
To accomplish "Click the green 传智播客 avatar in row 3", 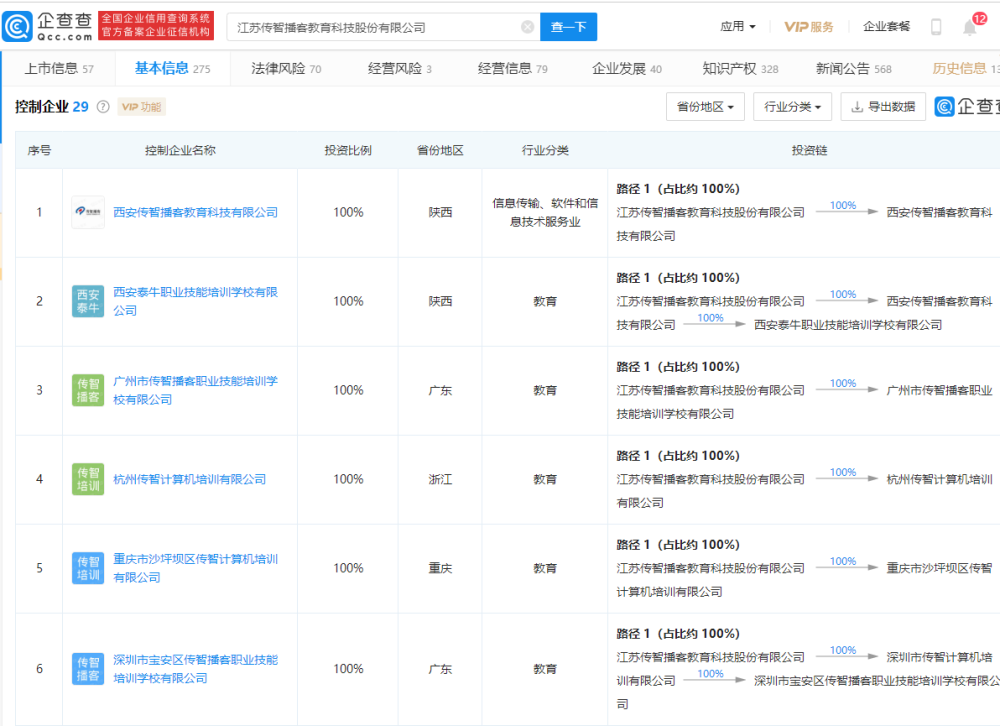I will tap(88, 390).
